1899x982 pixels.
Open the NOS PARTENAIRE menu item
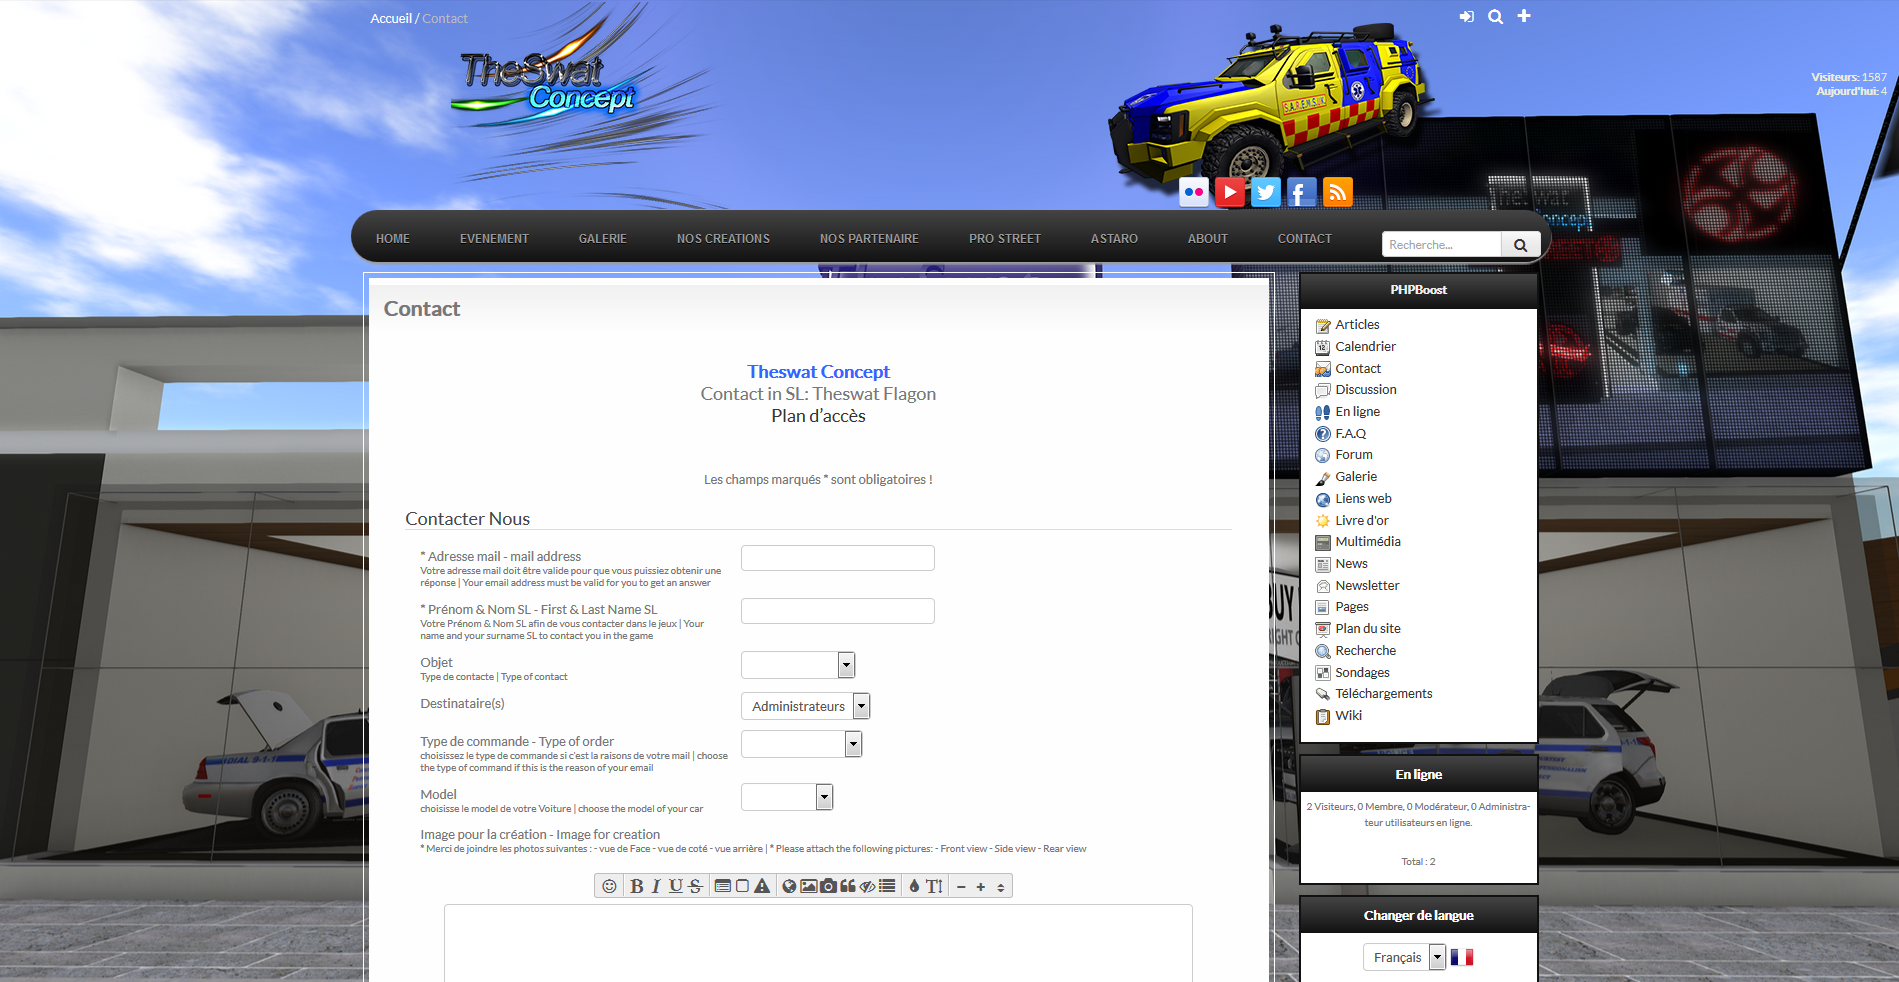click(x=869, y=239)
